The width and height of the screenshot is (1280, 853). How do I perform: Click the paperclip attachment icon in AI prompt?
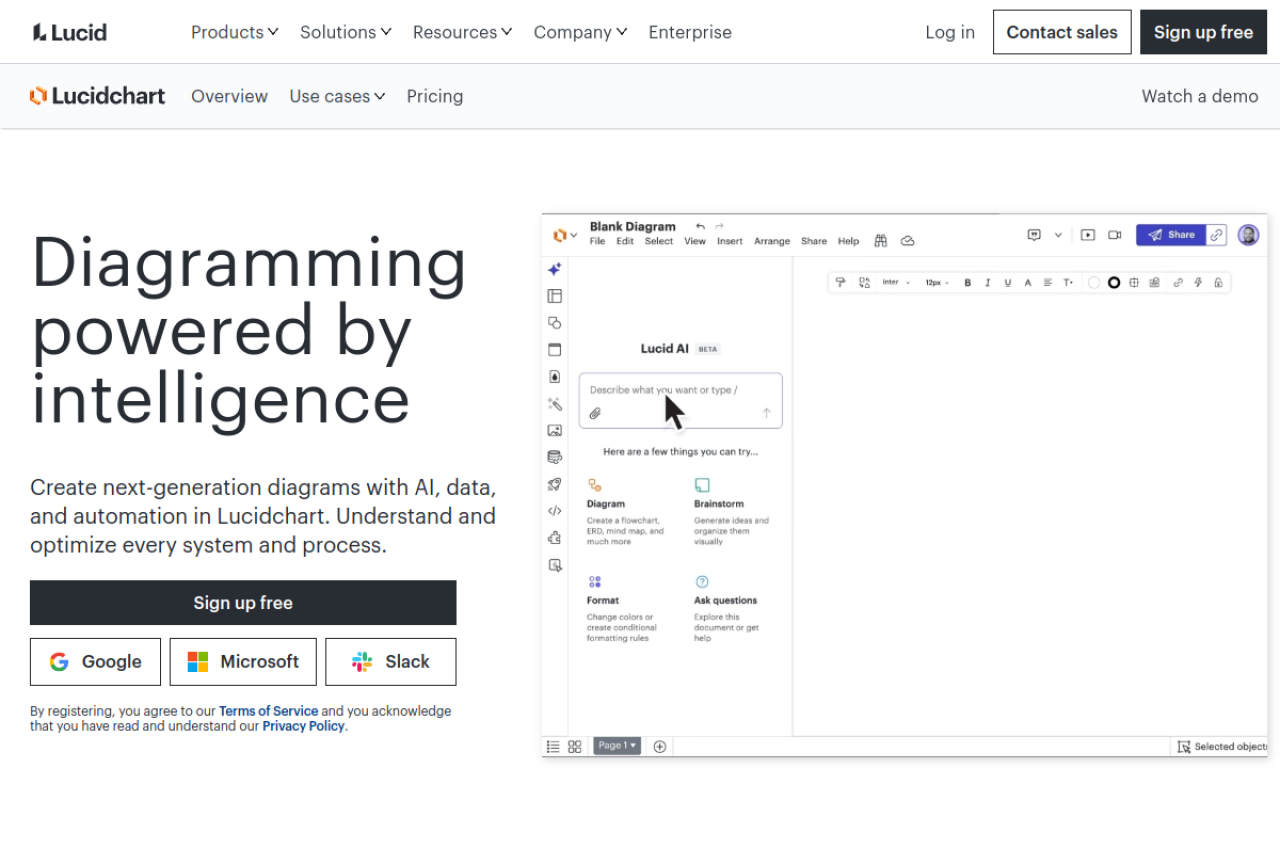(x=595, y=413)
